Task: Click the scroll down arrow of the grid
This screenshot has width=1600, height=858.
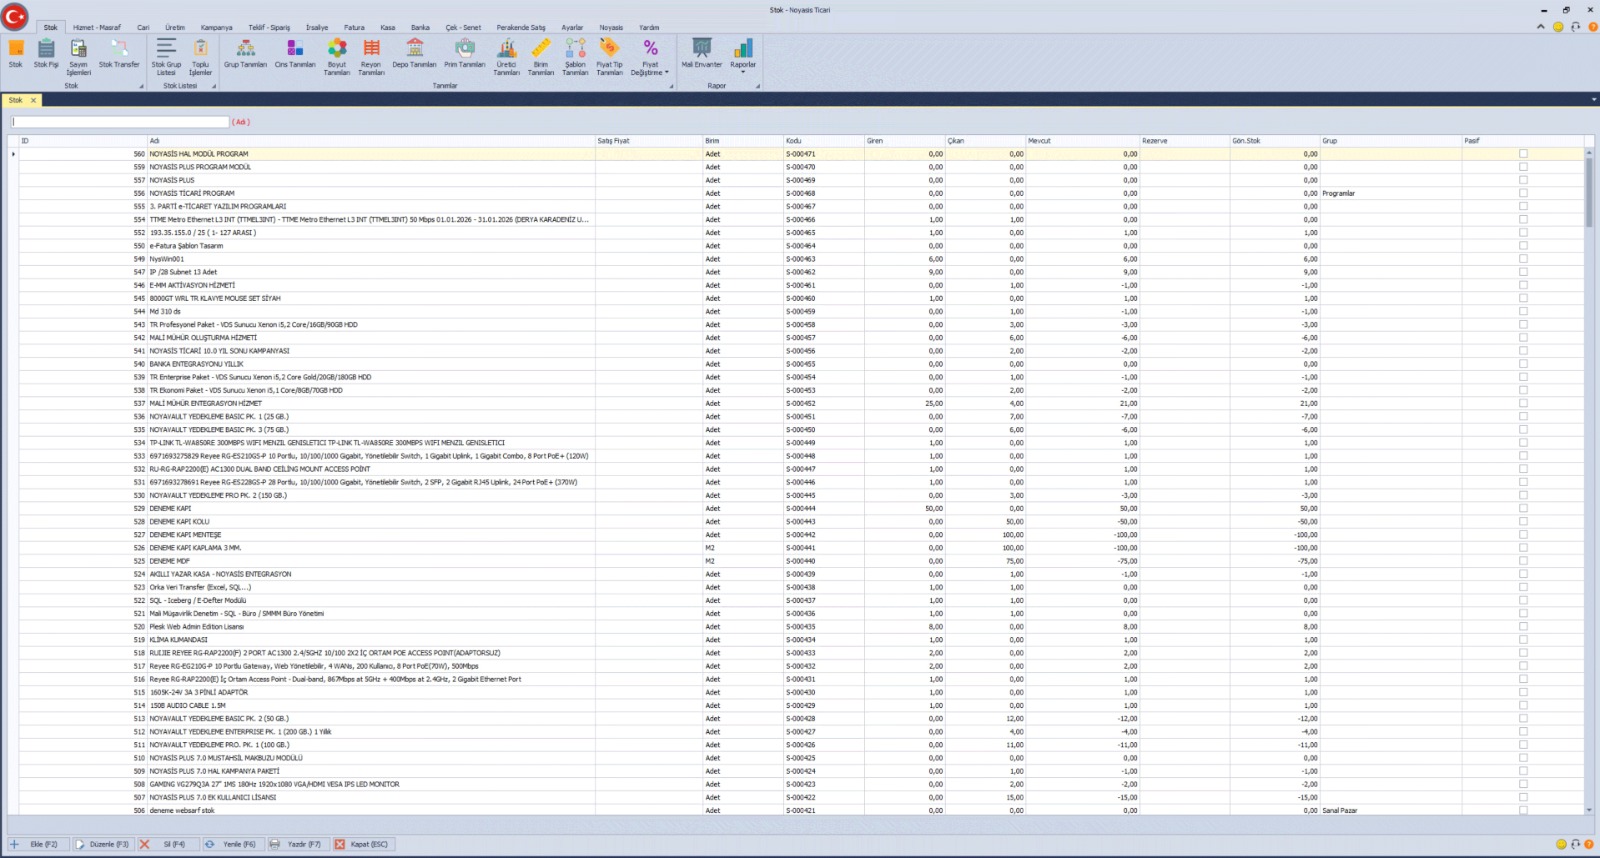Action: coord(1589,810)
